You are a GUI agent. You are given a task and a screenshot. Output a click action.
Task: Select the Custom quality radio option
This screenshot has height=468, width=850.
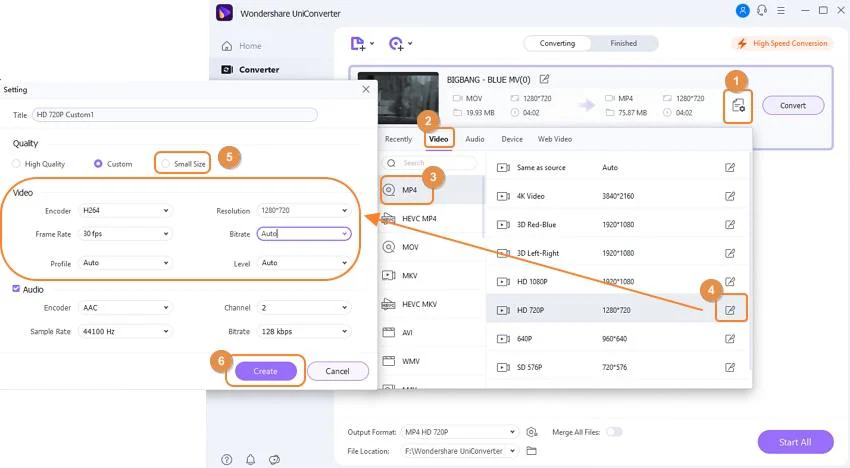tap(98, 164)
